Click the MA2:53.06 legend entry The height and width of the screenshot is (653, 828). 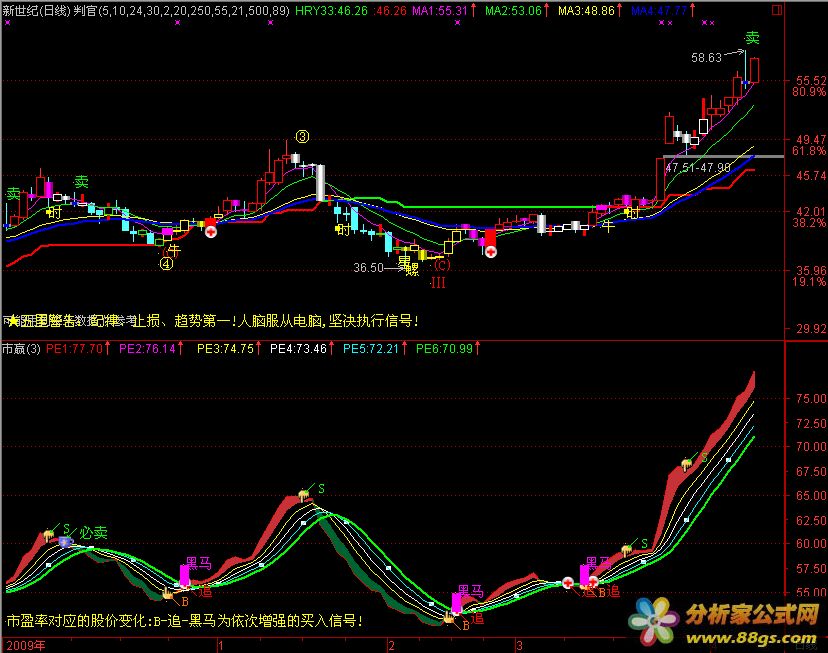click(x=513, y=11)
